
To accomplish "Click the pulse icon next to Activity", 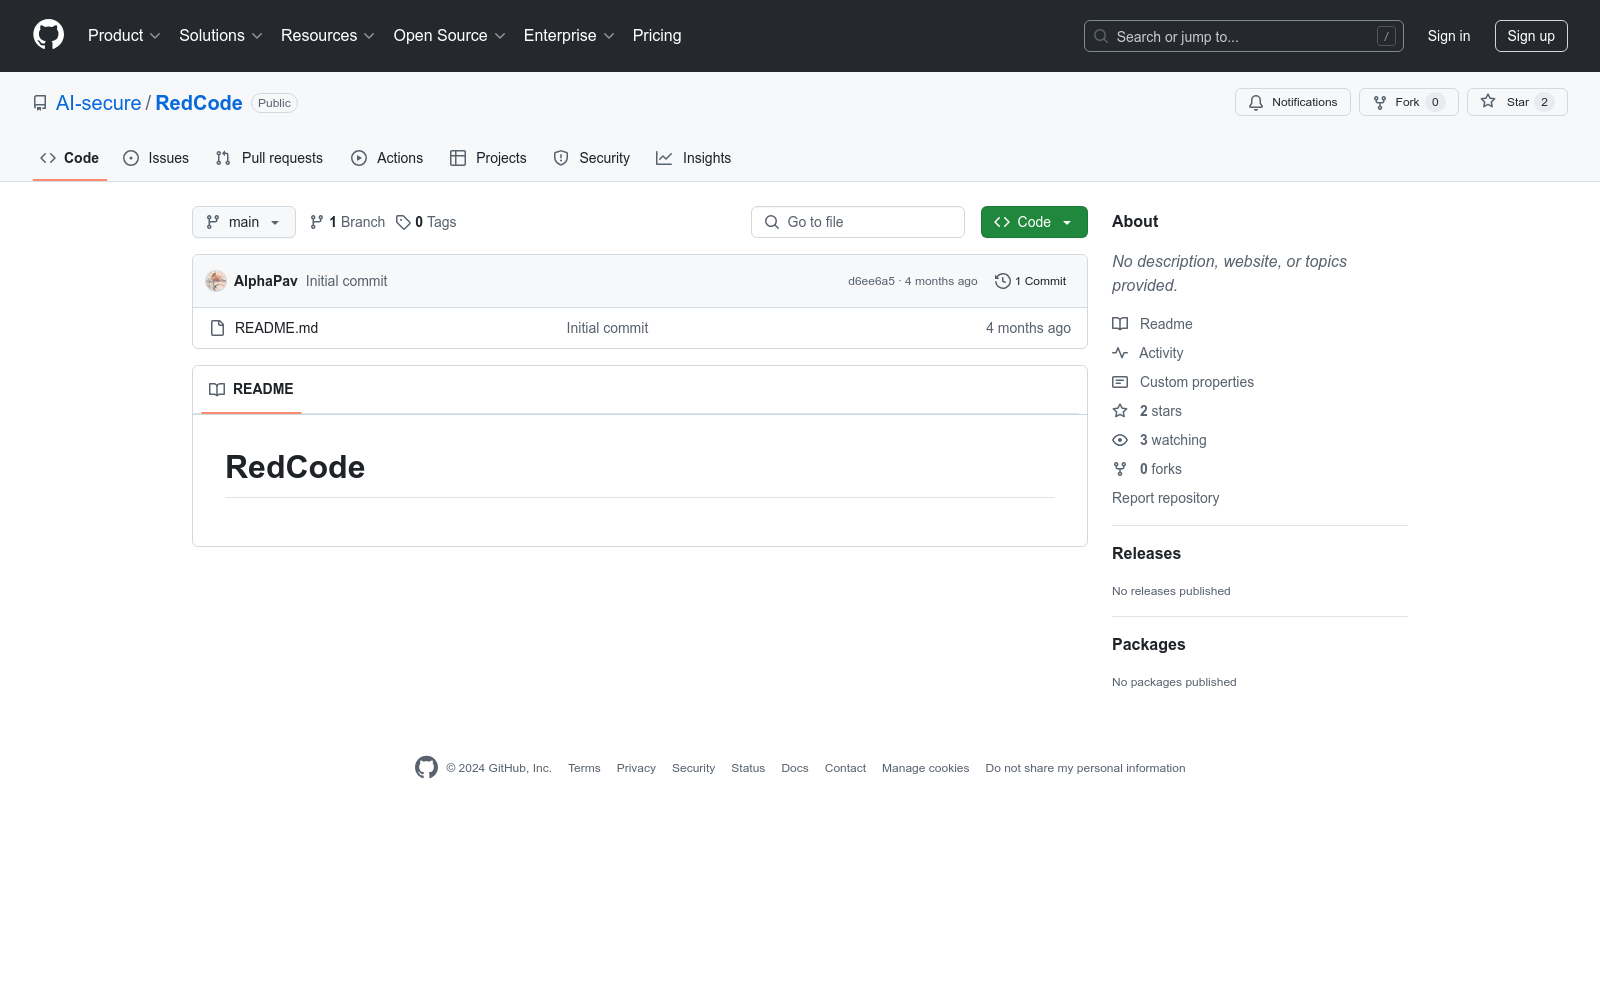I will 1120,353.
